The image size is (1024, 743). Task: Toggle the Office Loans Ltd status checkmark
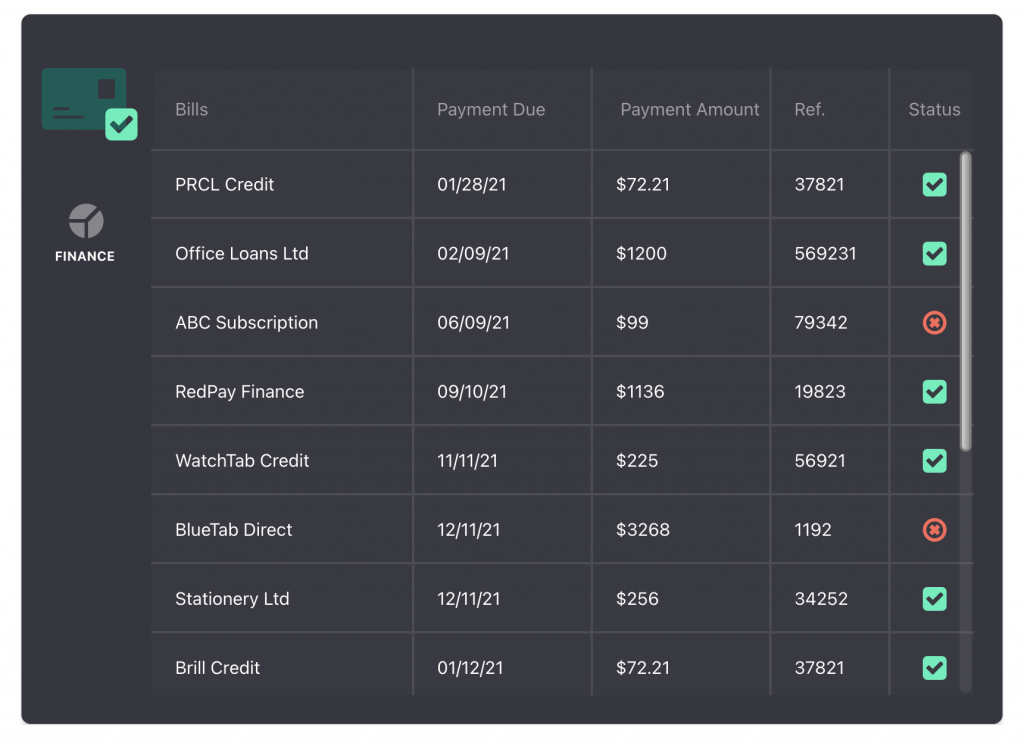pyautogui.click(x=934, y=254)
